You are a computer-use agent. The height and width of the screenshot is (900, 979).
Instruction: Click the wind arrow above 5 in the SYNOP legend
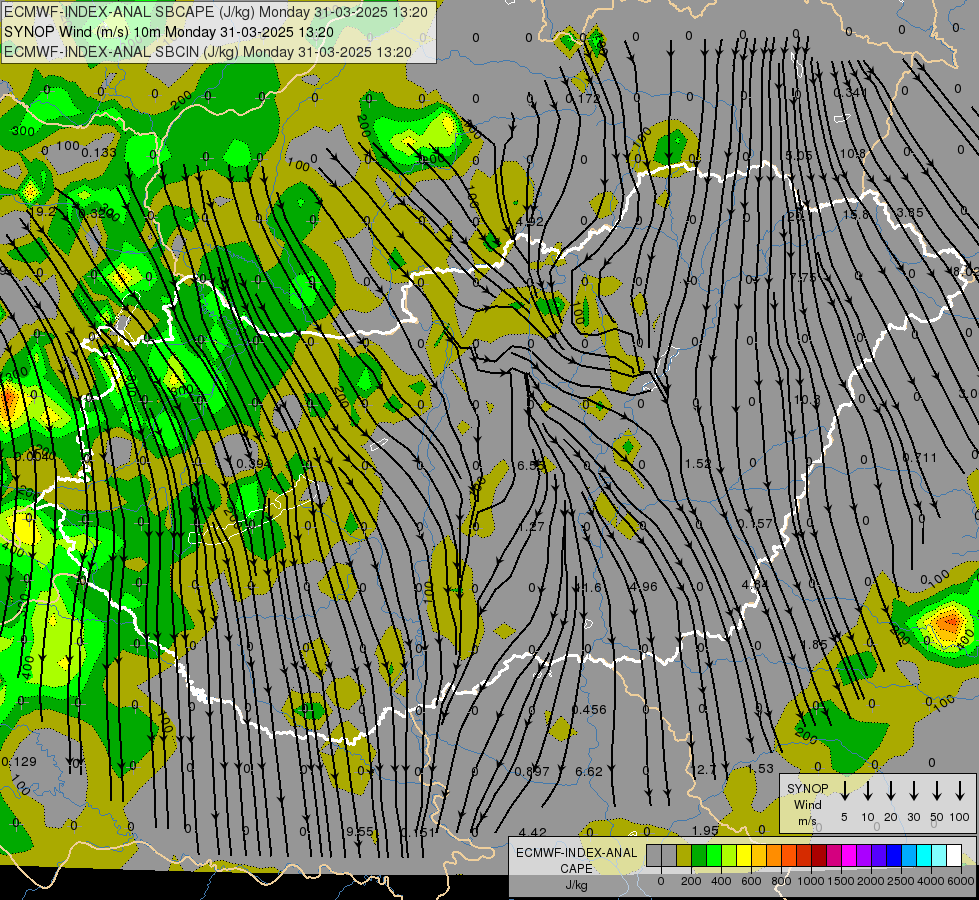(x=844, y=790)
